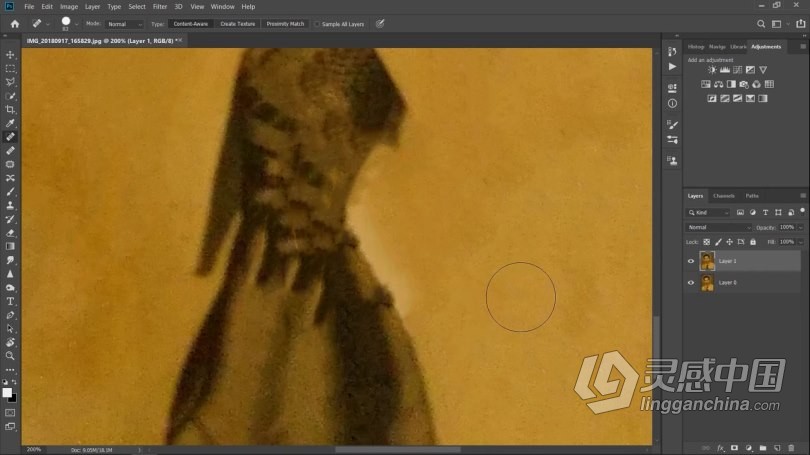The height and width of the screenshot is (455, 810).
Task: Select the Quick Selection tool
Action: pos(10,96)
